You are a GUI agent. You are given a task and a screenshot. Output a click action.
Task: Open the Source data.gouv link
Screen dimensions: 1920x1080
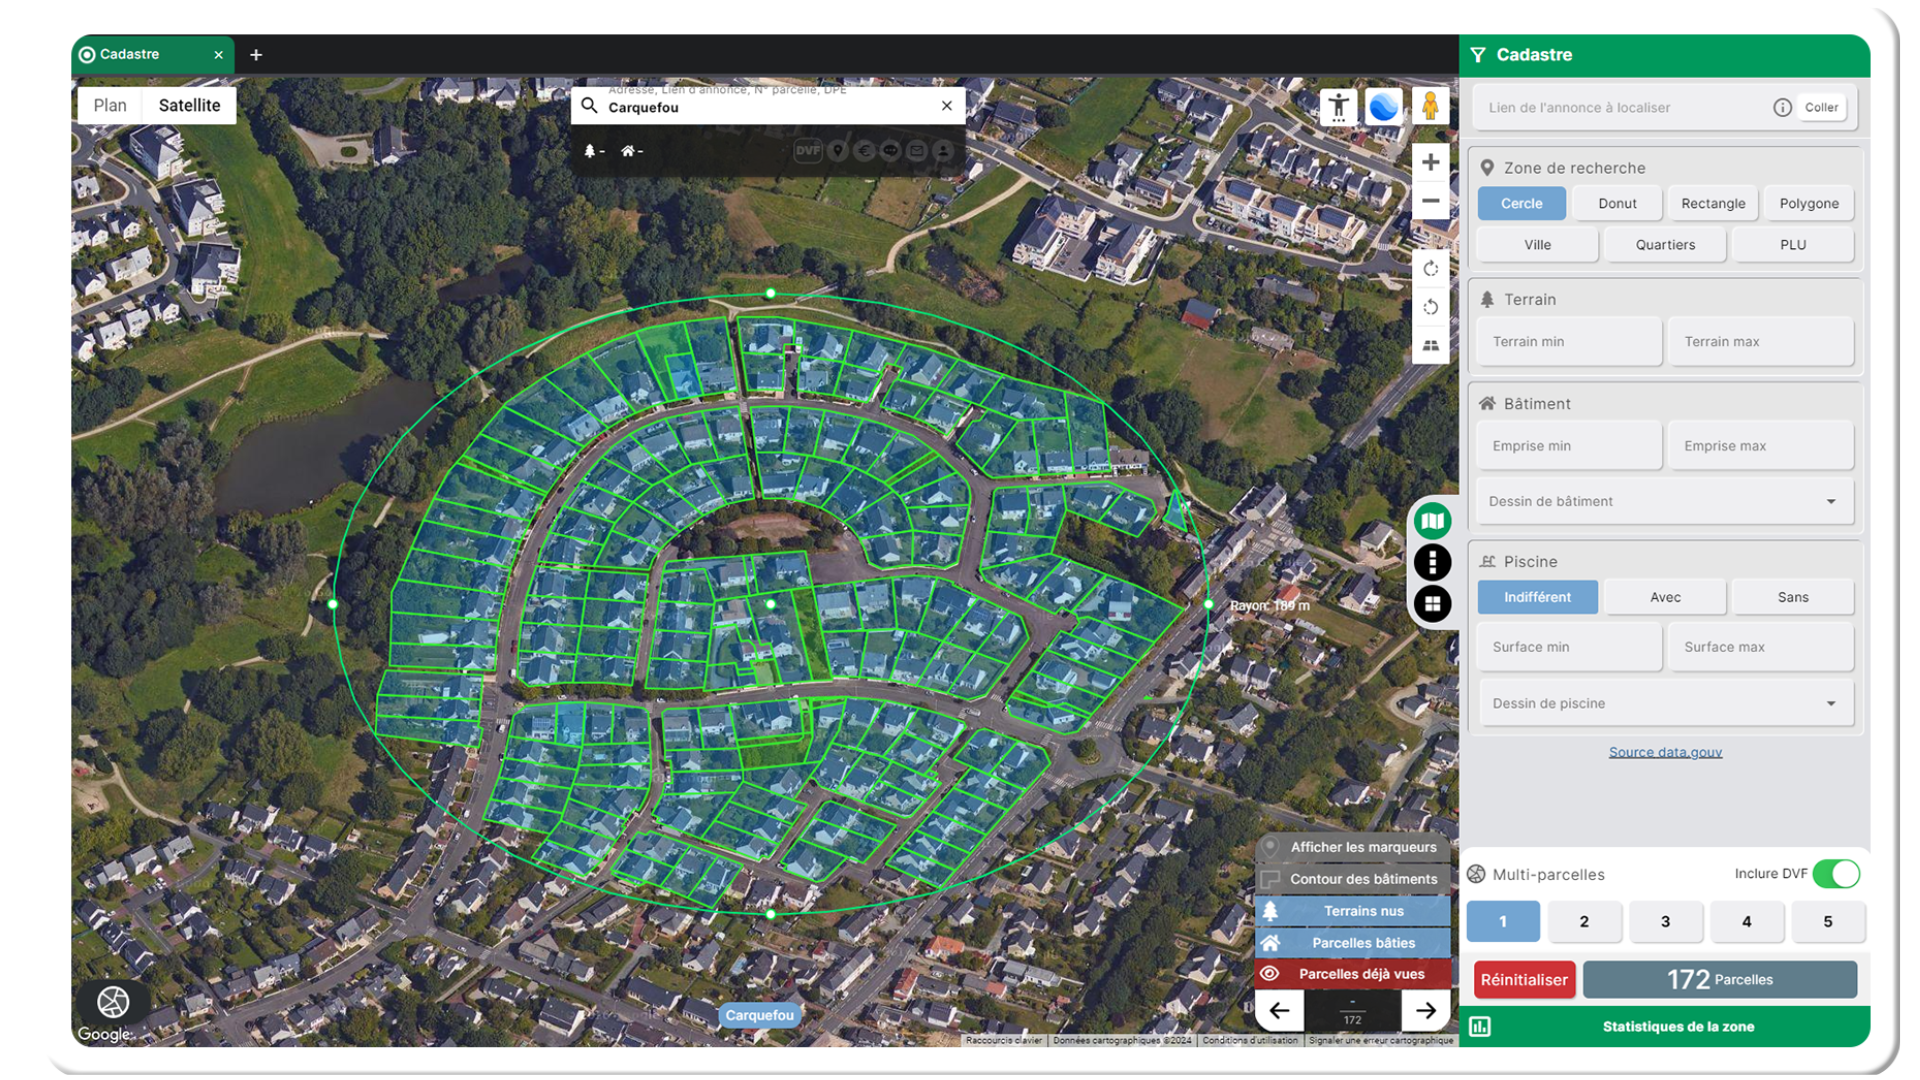(1665, 752)
